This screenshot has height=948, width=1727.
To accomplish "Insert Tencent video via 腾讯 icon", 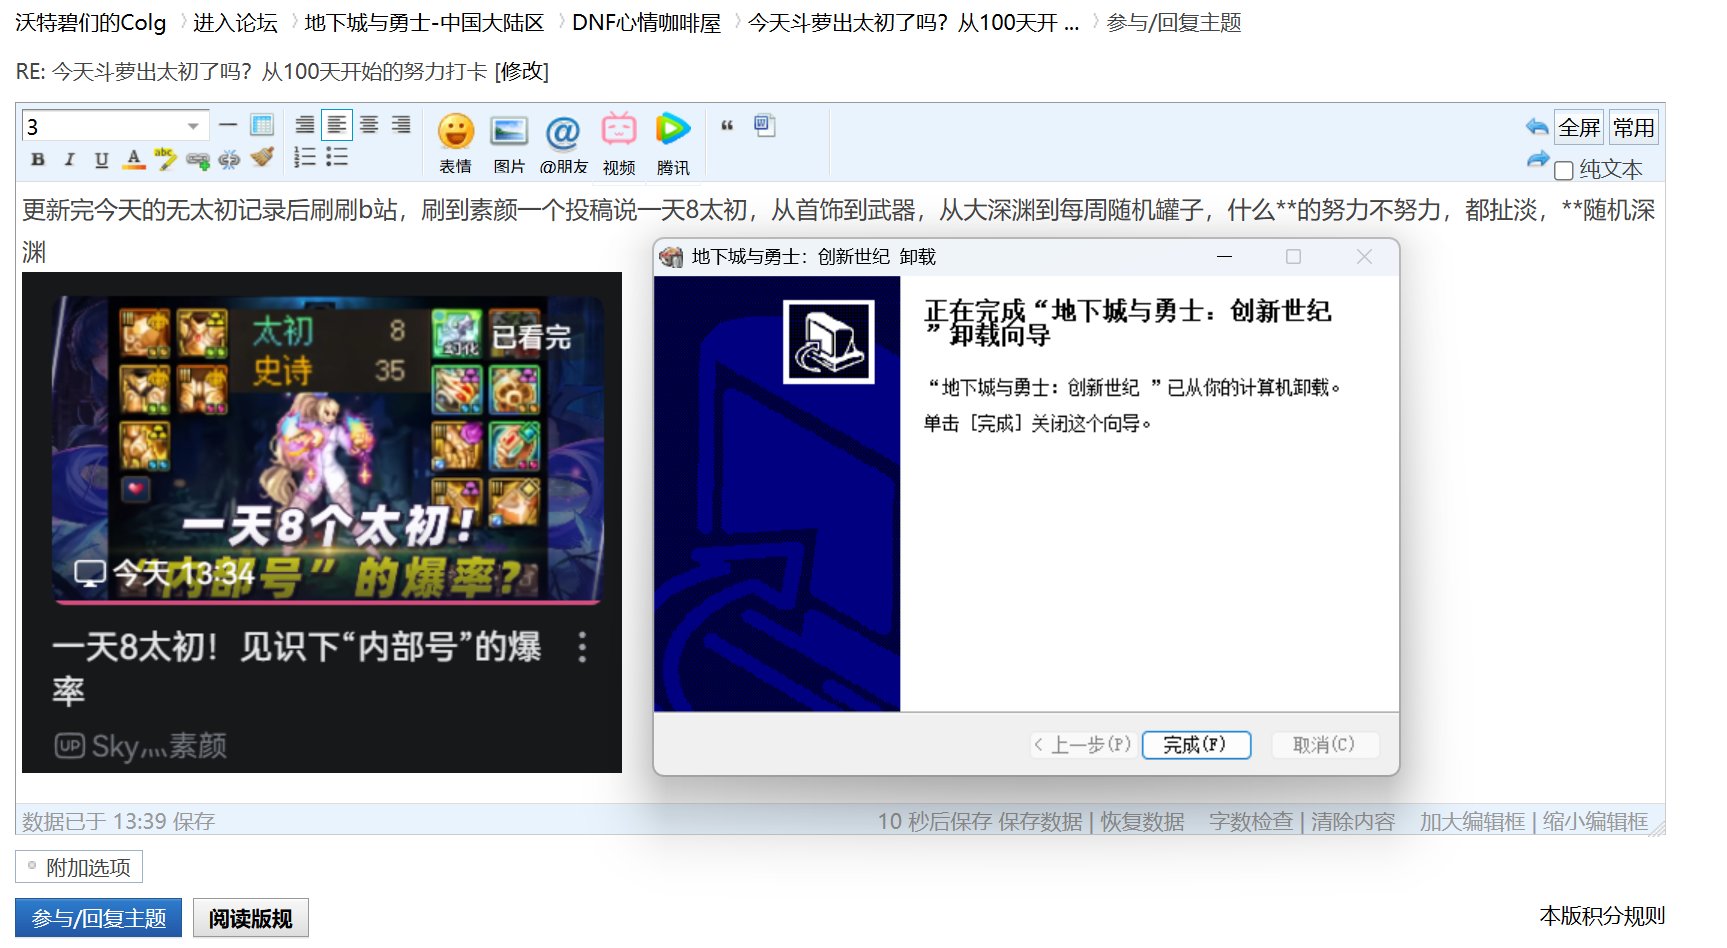I will pos(673,143).
